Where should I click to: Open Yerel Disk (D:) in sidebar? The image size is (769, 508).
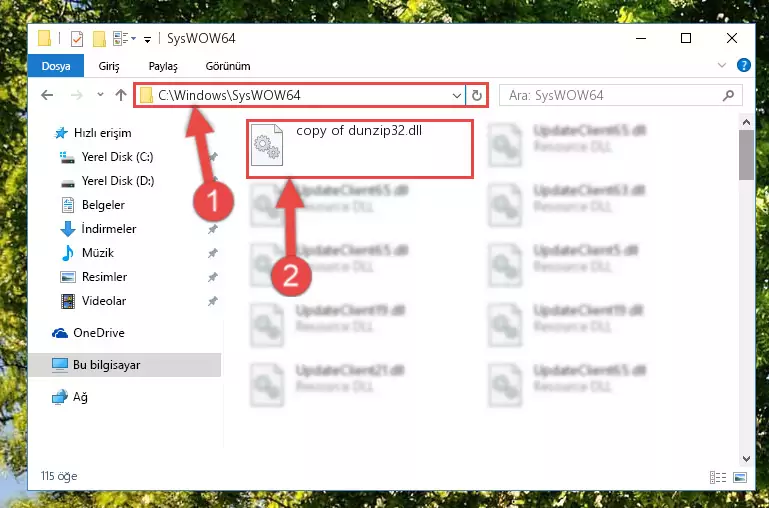pyautogui.click(x=118, y=181)
